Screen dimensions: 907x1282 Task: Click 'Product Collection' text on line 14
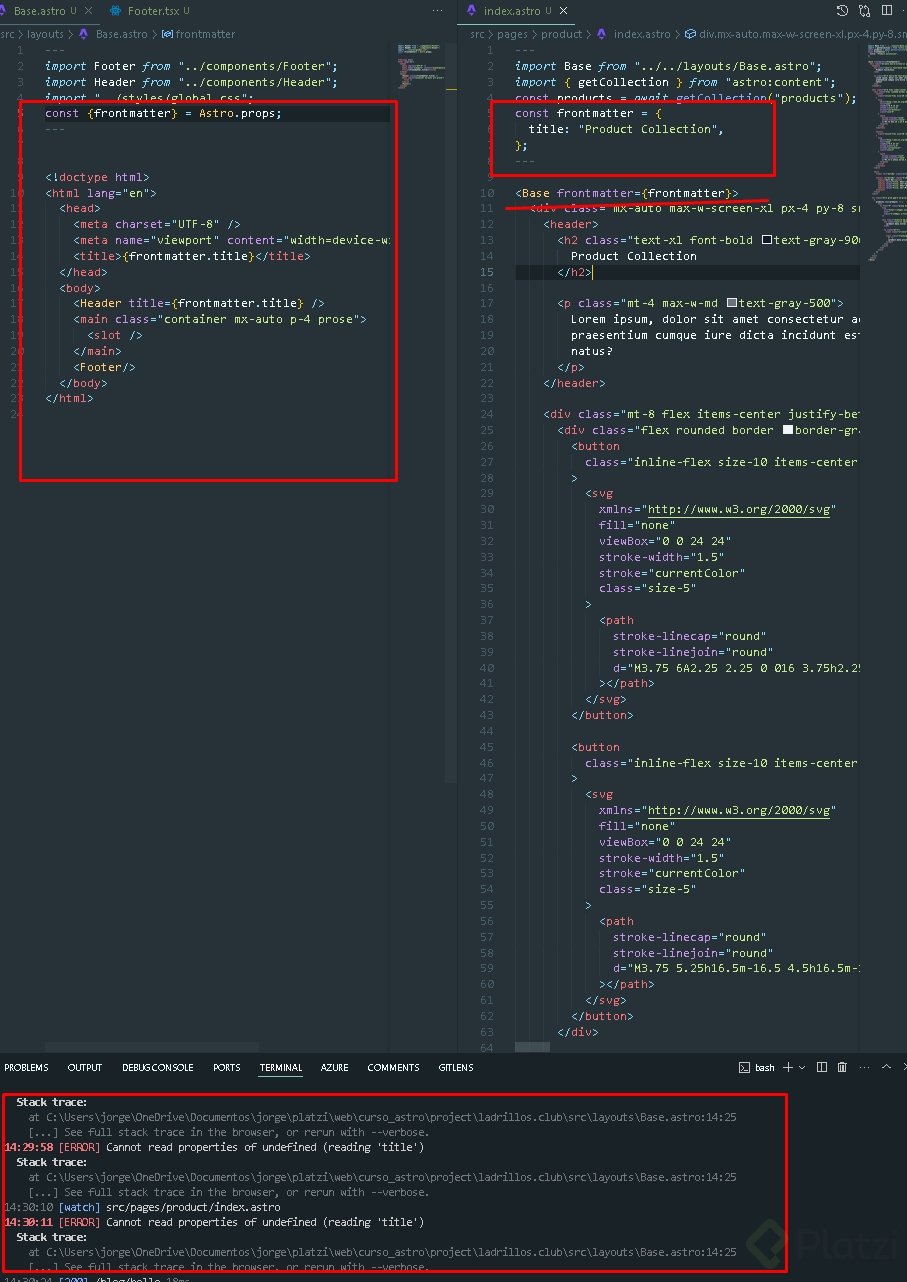634,256
